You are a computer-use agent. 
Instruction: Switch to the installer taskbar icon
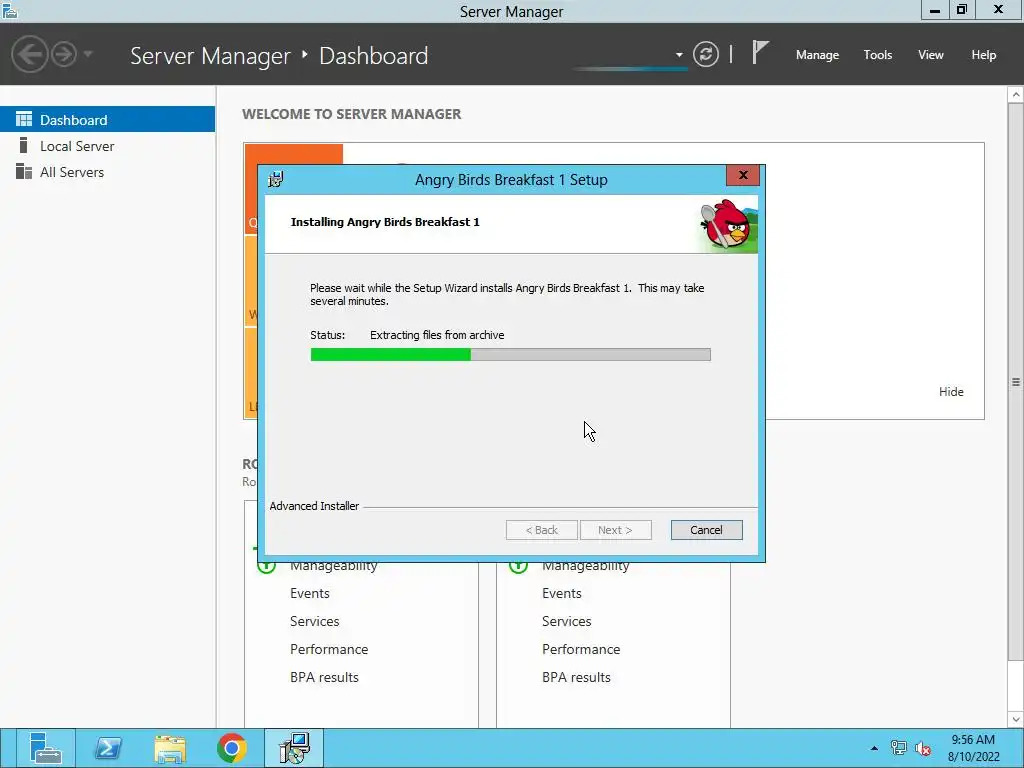[294, 748]
